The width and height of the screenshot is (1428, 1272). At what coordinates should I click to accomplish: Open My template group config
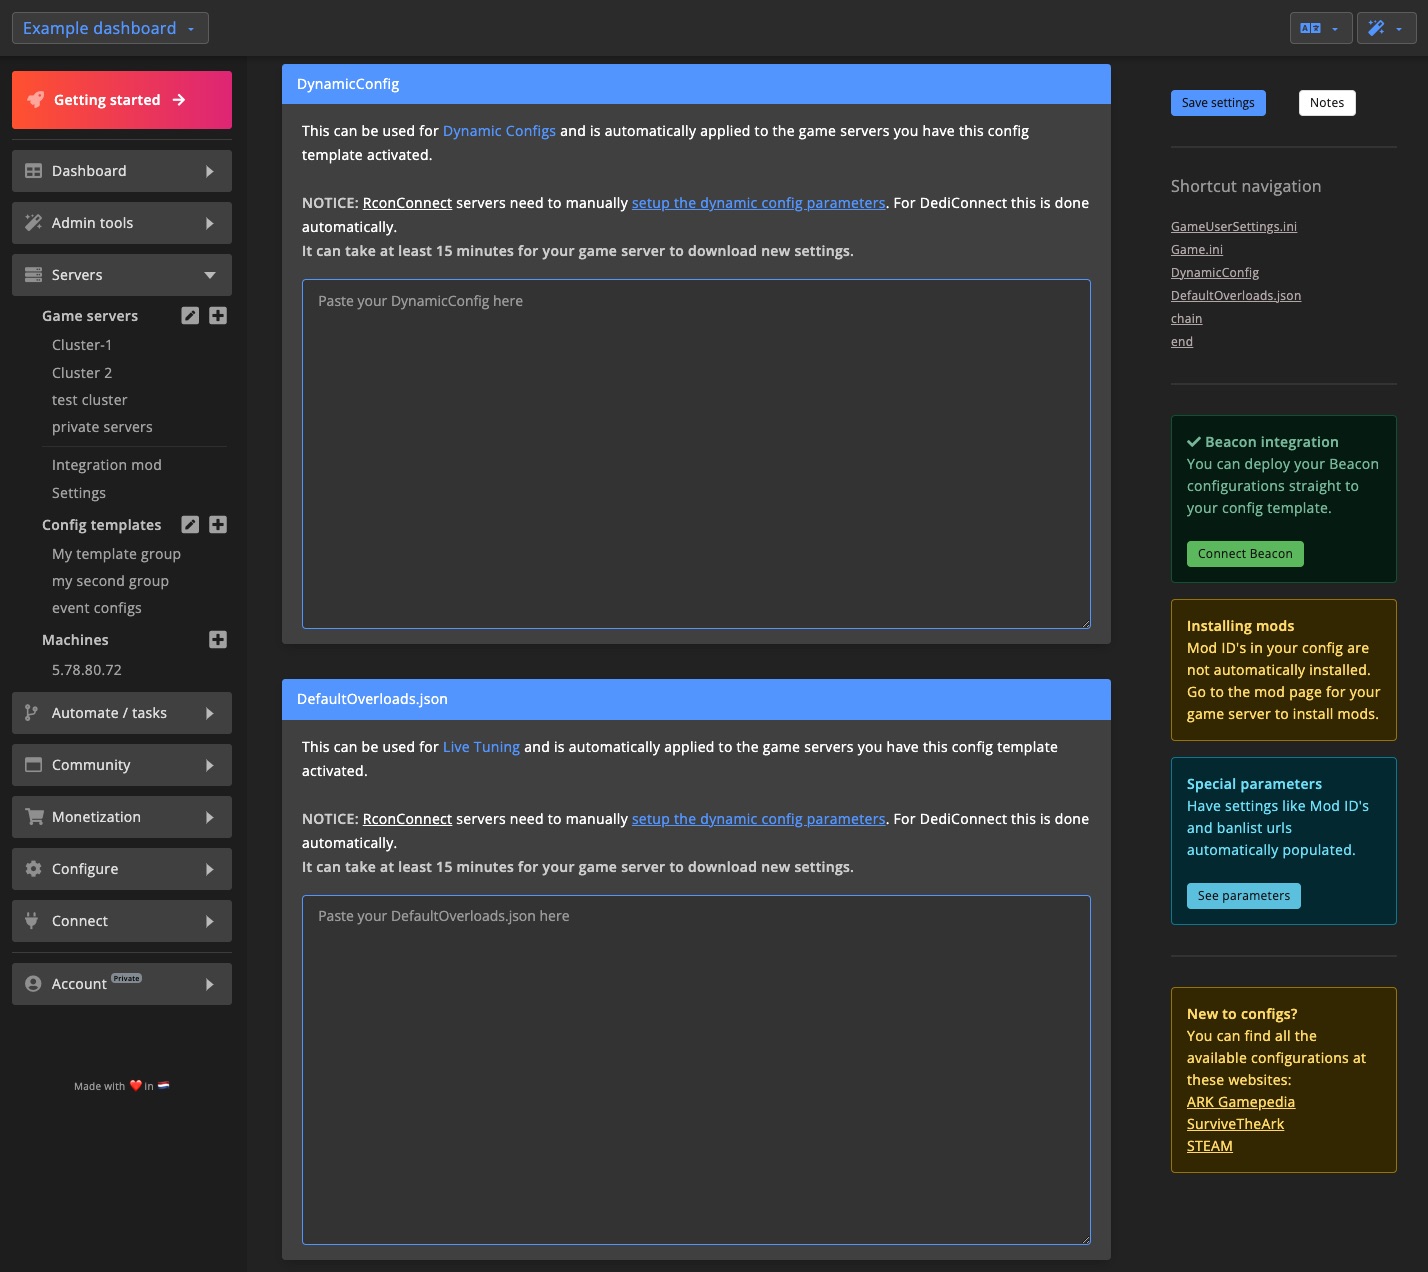(x=116, y=553)
